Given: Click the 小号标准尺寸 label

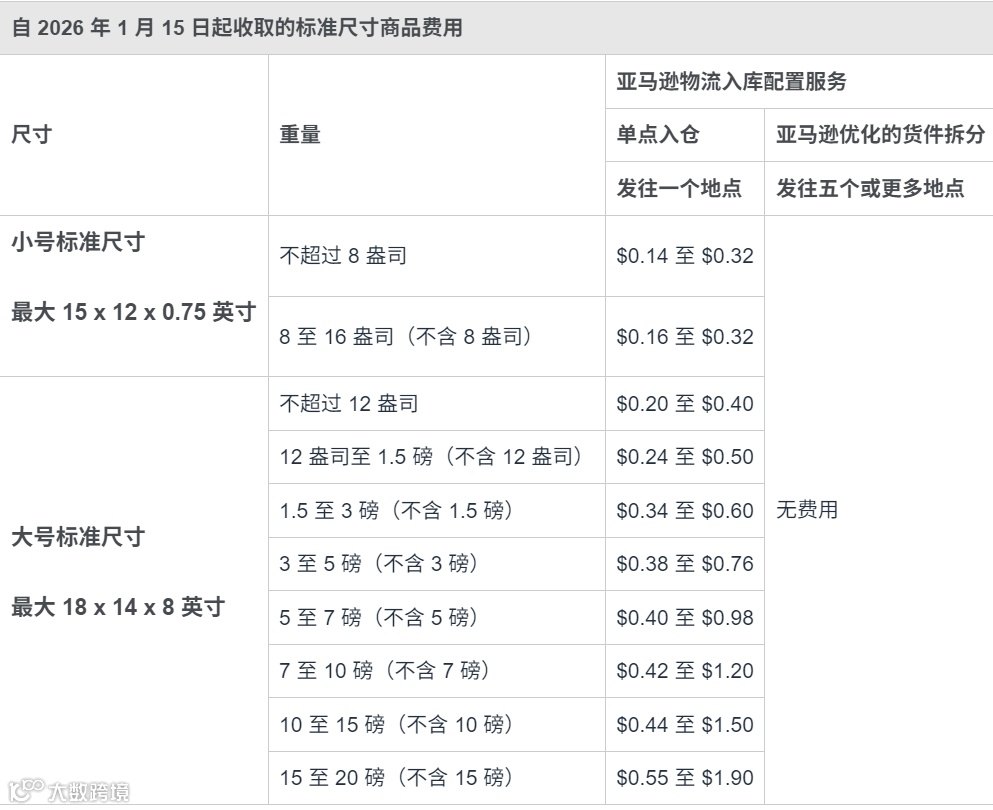Looking at the screenshot, I should pos(79,242).
